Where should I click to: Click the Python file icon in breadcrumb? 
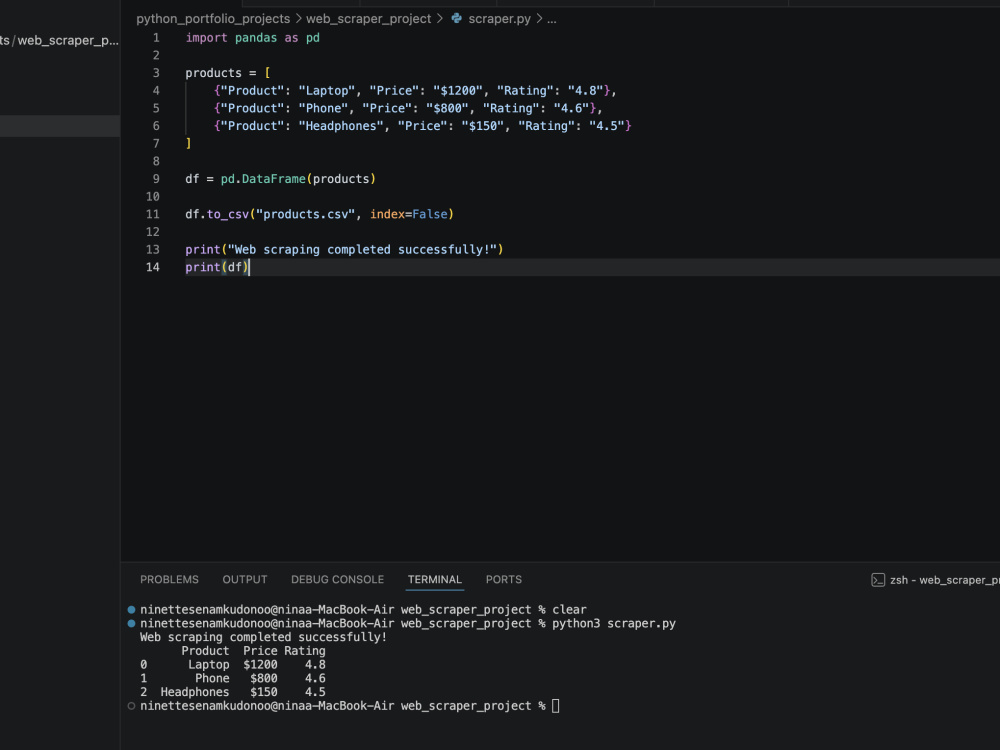pyautogui.click(x=457, y=18)
